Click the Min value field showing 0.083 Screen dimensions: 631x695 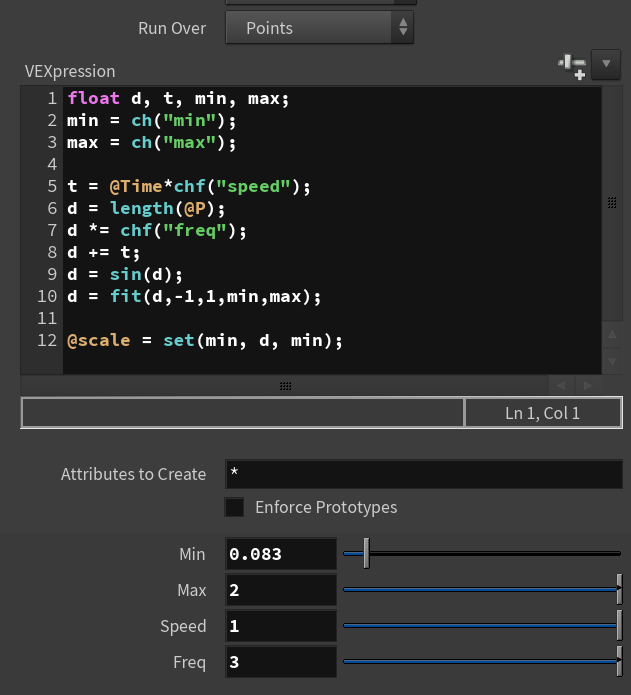[281, 554]
